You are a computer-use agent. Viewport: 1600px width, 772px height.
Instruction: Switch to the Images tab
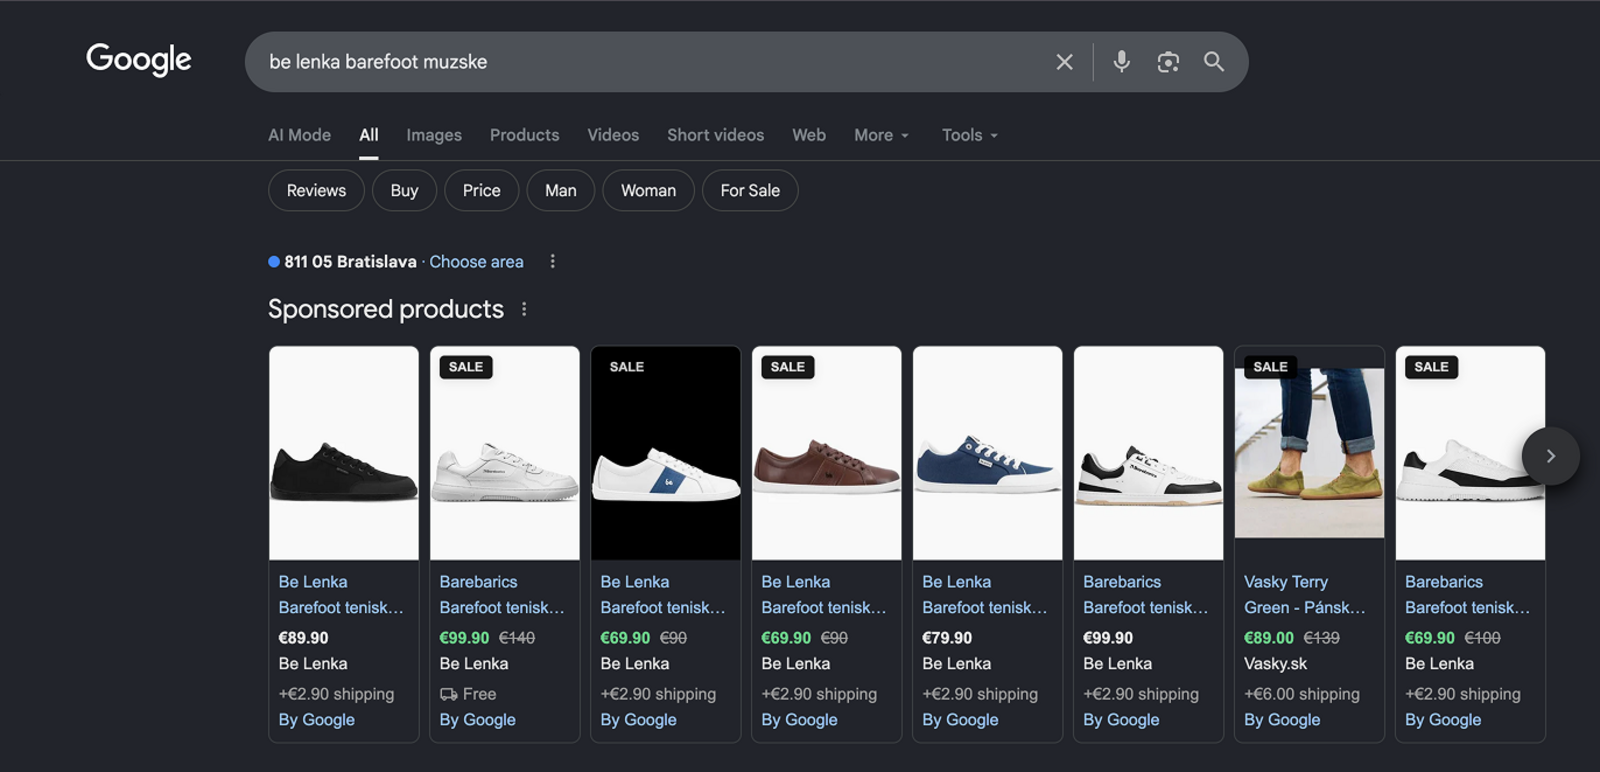tap(434, 135)
